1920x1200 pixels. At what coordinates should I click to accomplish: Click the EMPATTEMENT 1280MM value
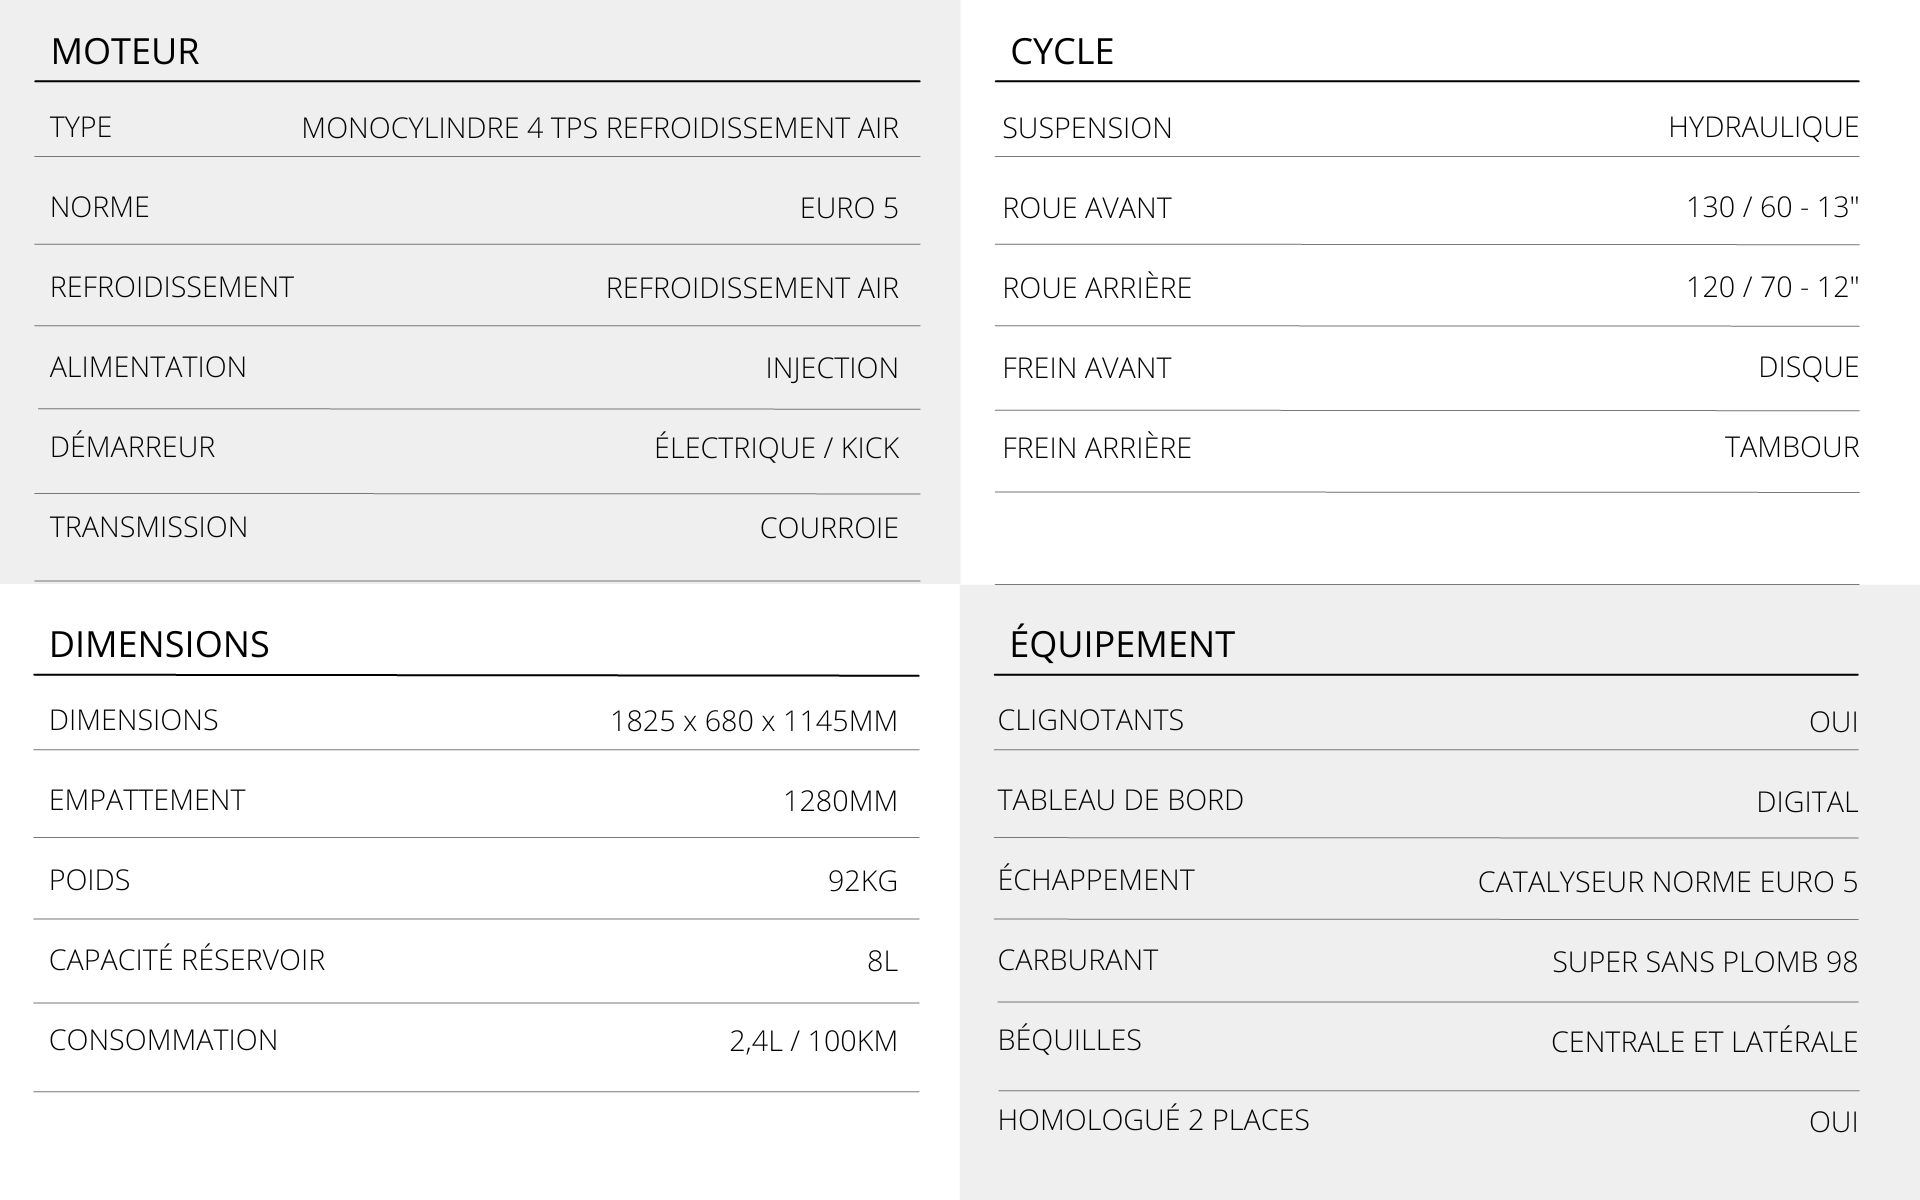tap(840, 801)
